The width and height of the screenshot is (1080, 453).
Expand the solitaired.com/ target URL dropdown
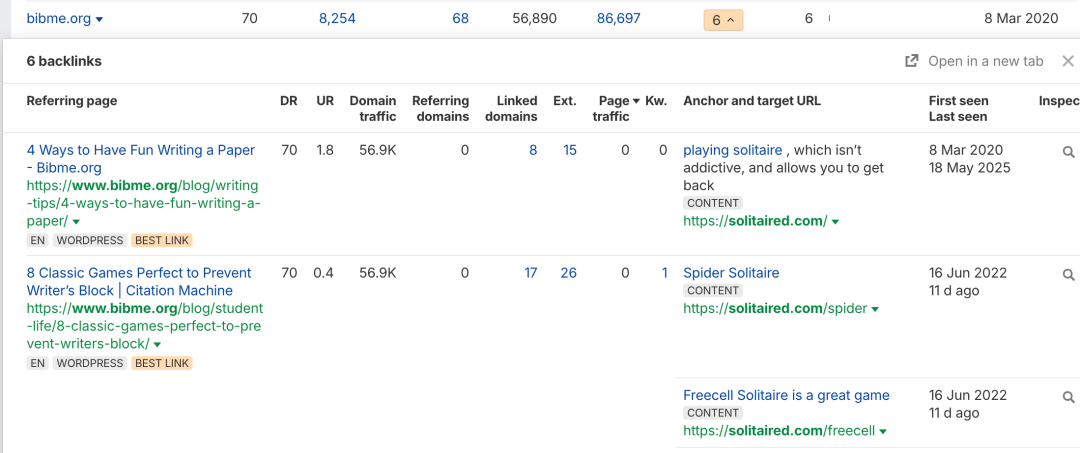(835, 222)
